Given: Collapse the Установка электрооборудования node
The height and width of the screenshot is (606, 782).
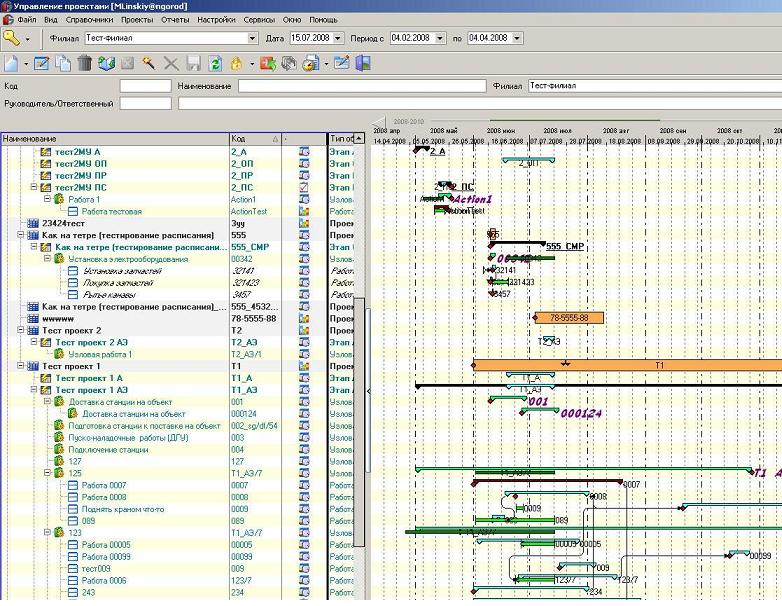Looking at the screenshot, I should tap(47, 258).
